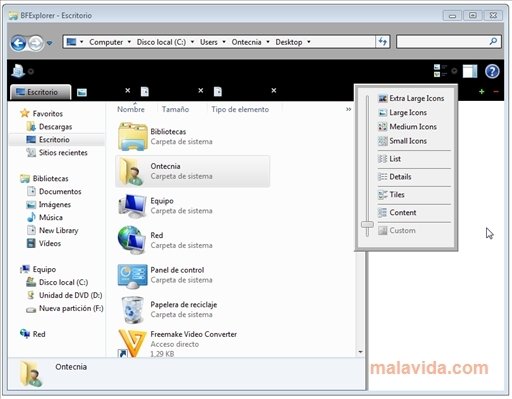
Task: Close the fourth tab
Action: point(274,90)
